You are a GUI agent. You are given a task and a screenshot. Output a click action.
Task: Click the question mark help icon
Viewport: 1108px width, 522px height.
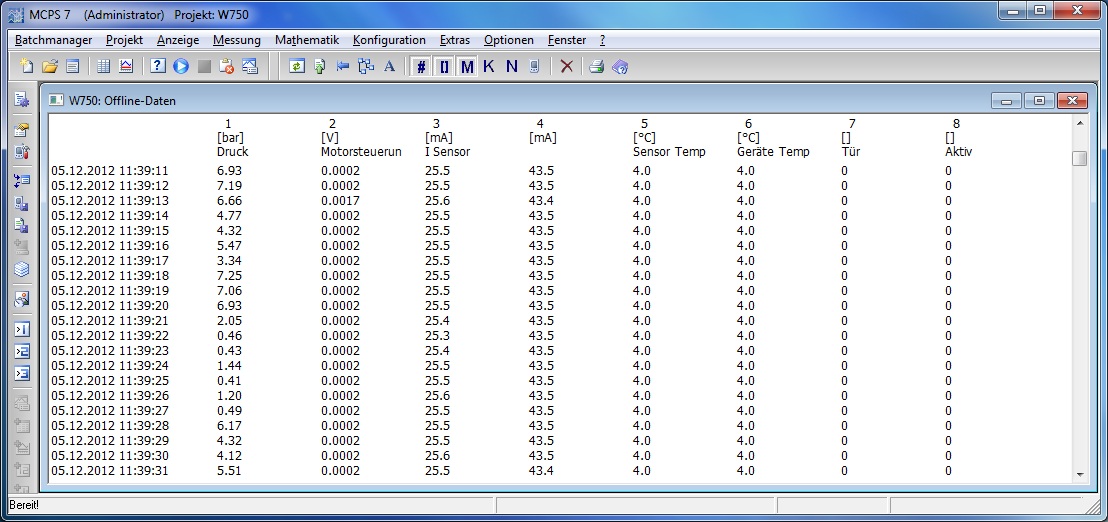pyautogui.click(x=158, y=67)
